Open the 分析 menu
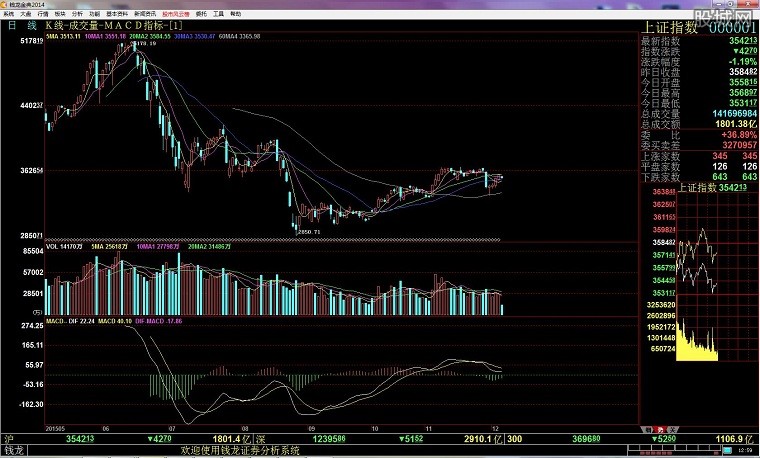Screen dimensions: 760x458 tap(77, 15)
